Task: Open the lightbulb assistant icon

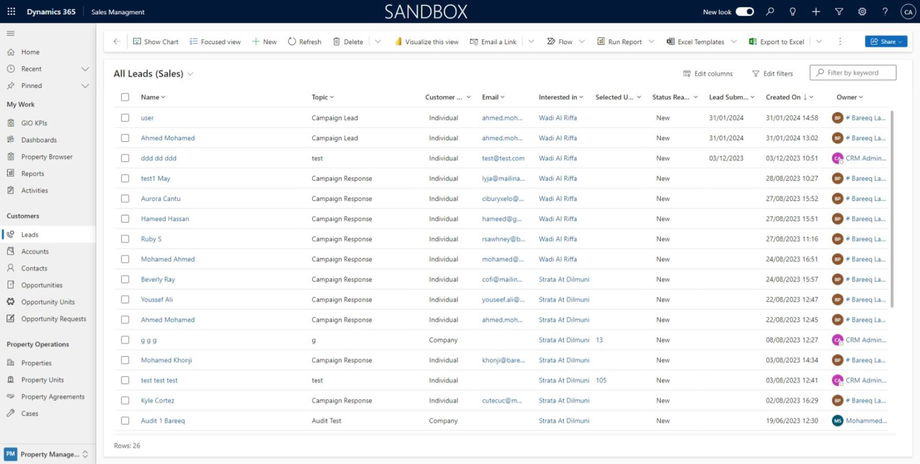Action: [793, 11]
